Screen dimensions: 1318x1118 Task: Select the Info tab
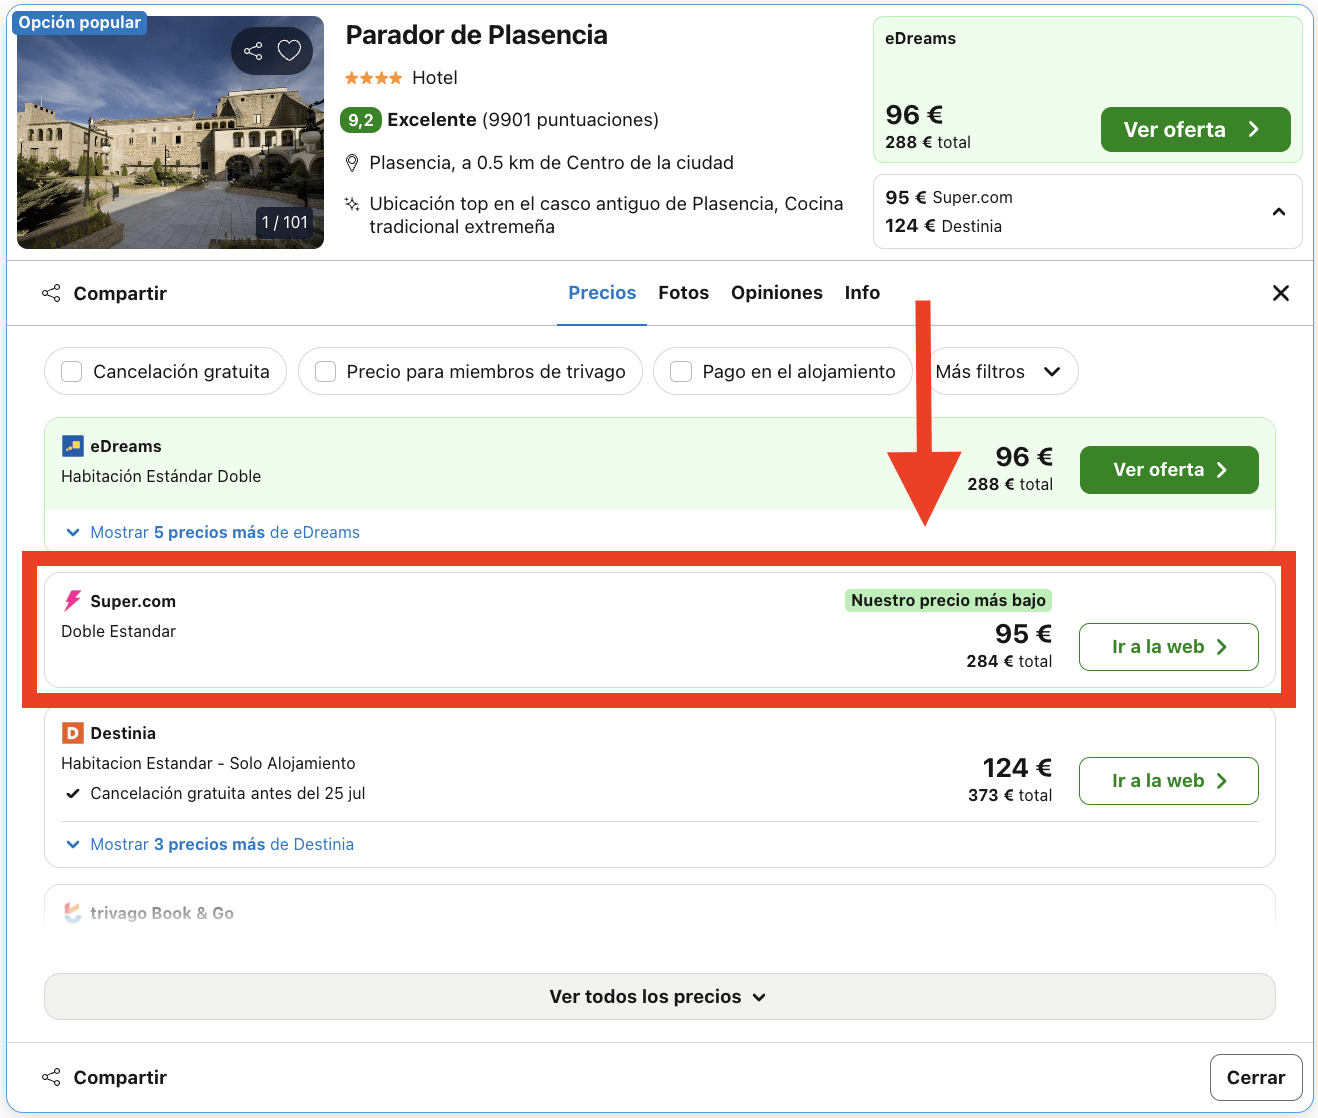tap(862, 293)
